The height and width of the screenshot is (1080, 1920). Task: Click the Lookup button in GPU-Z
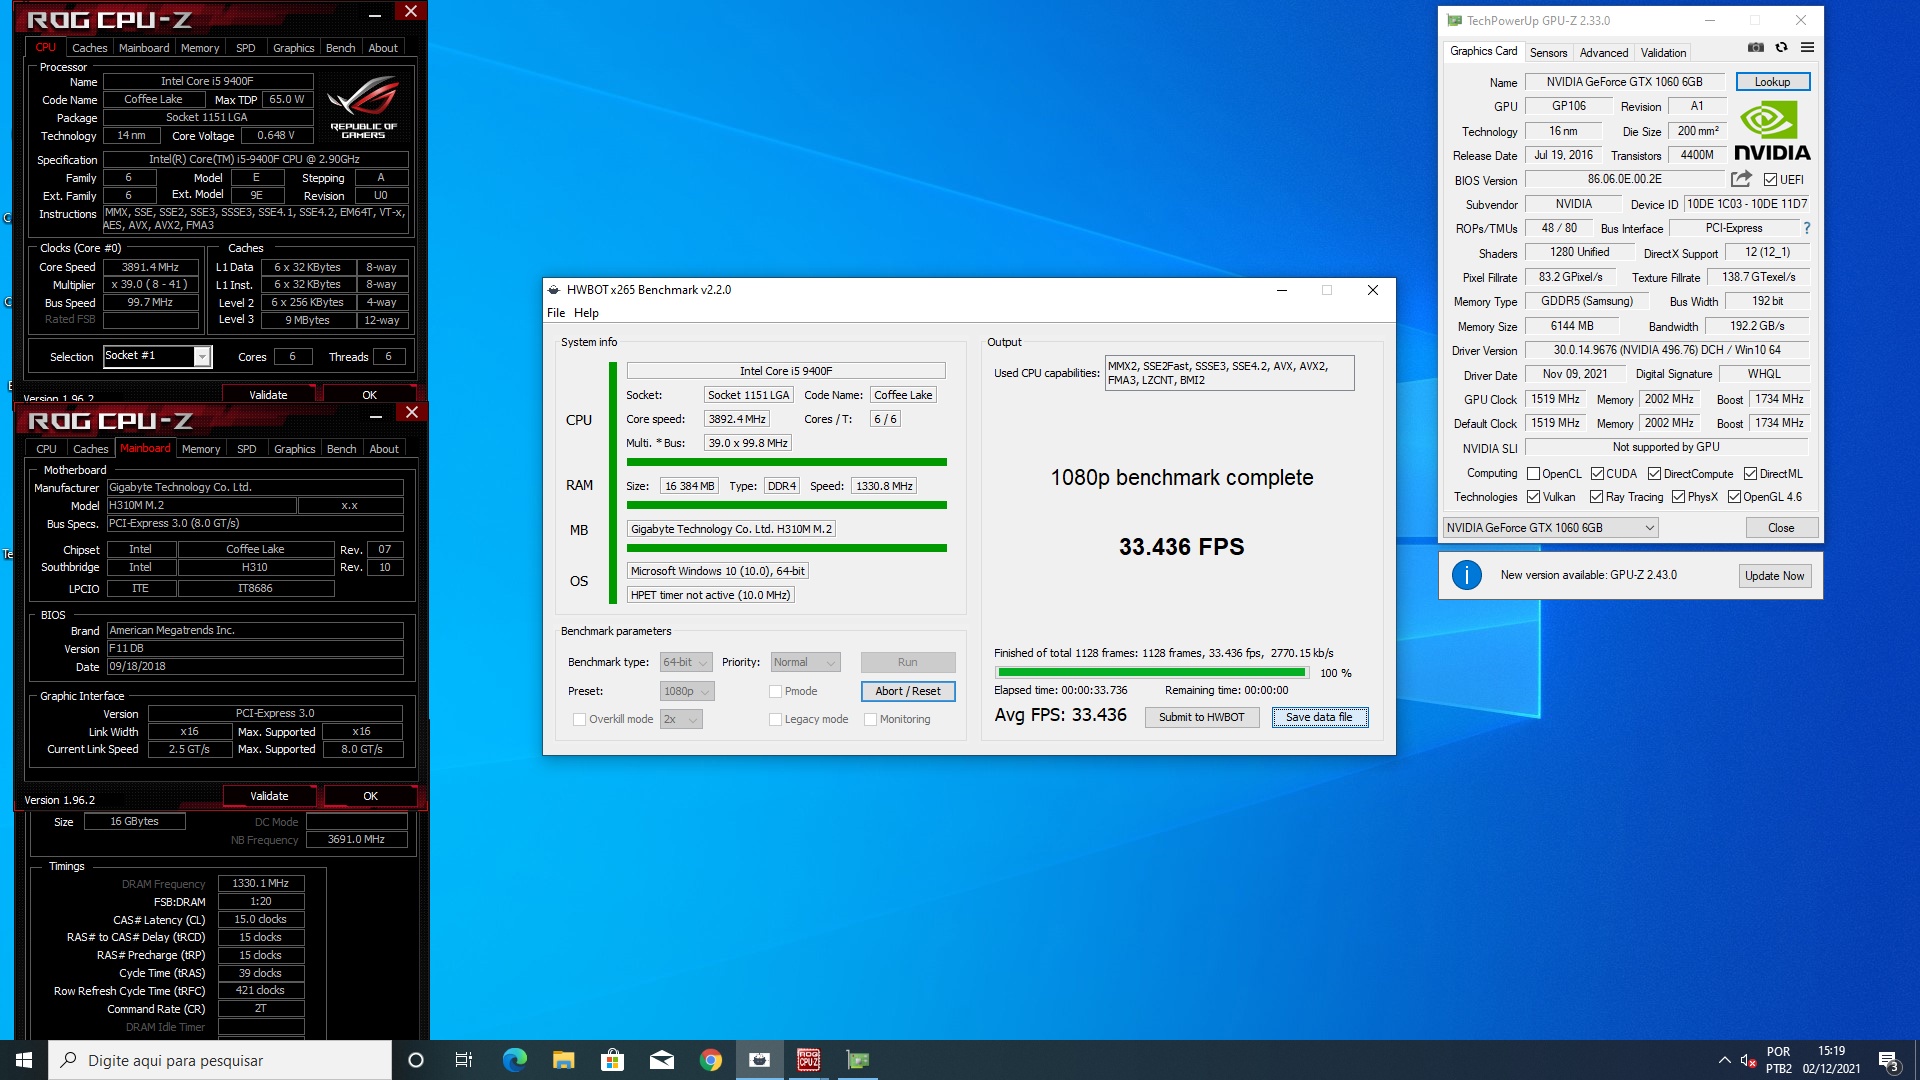click(x=1772, y=82)
